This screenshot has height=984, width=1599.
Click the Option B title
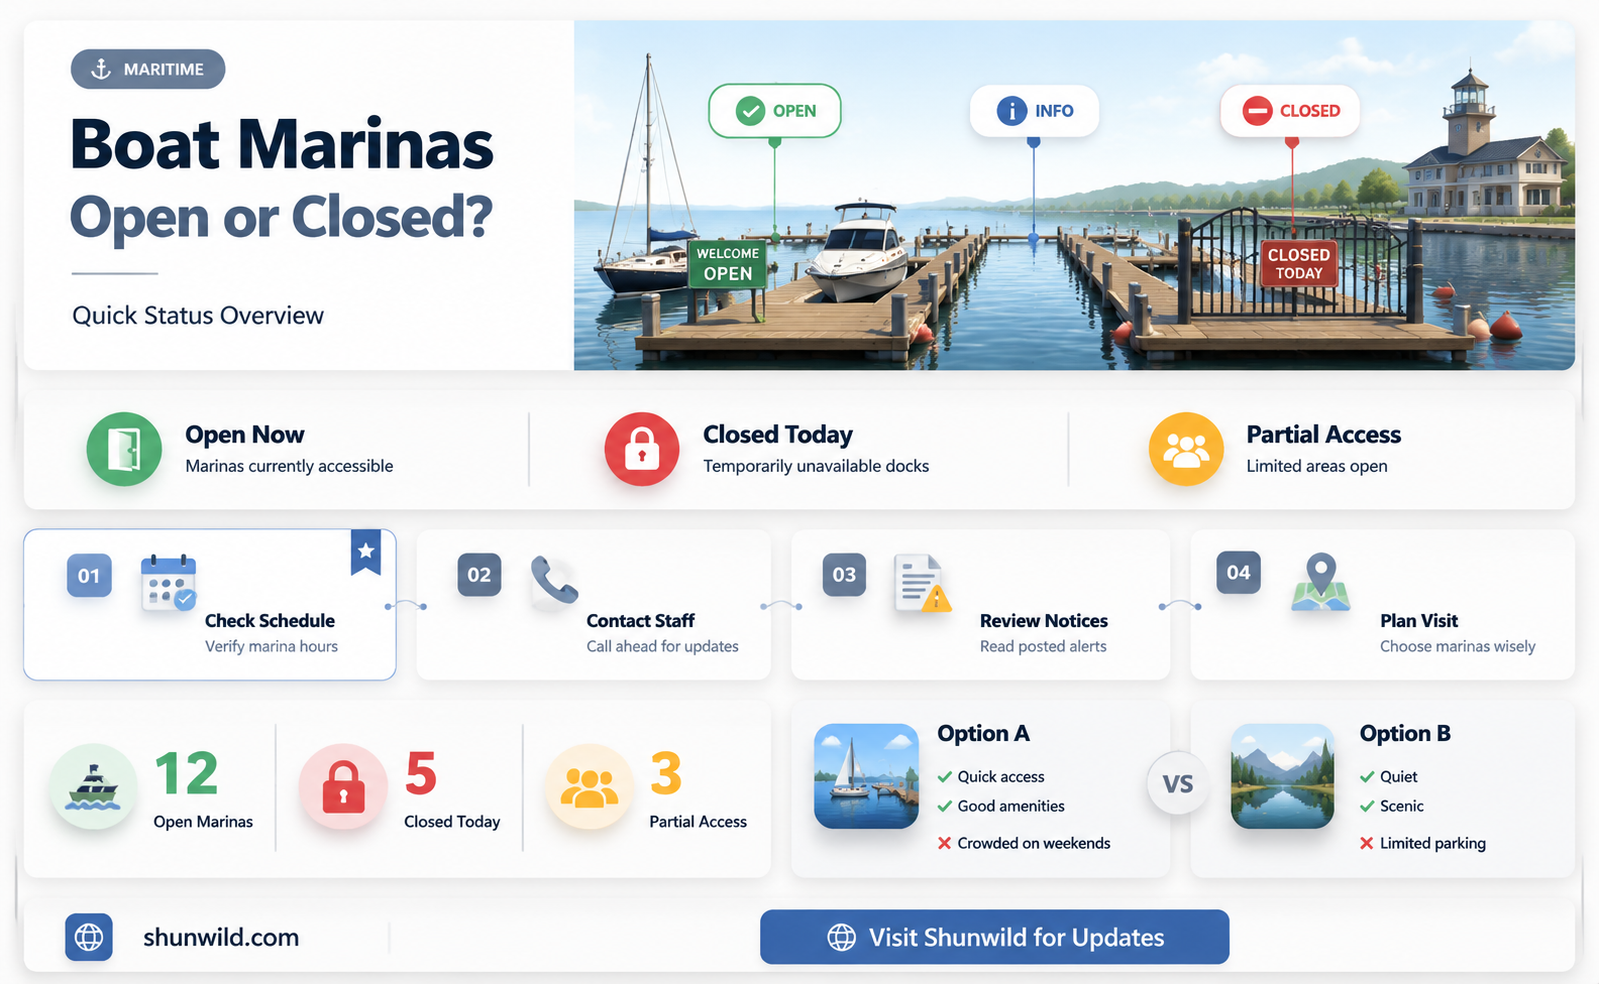[x=1405, y=734]
